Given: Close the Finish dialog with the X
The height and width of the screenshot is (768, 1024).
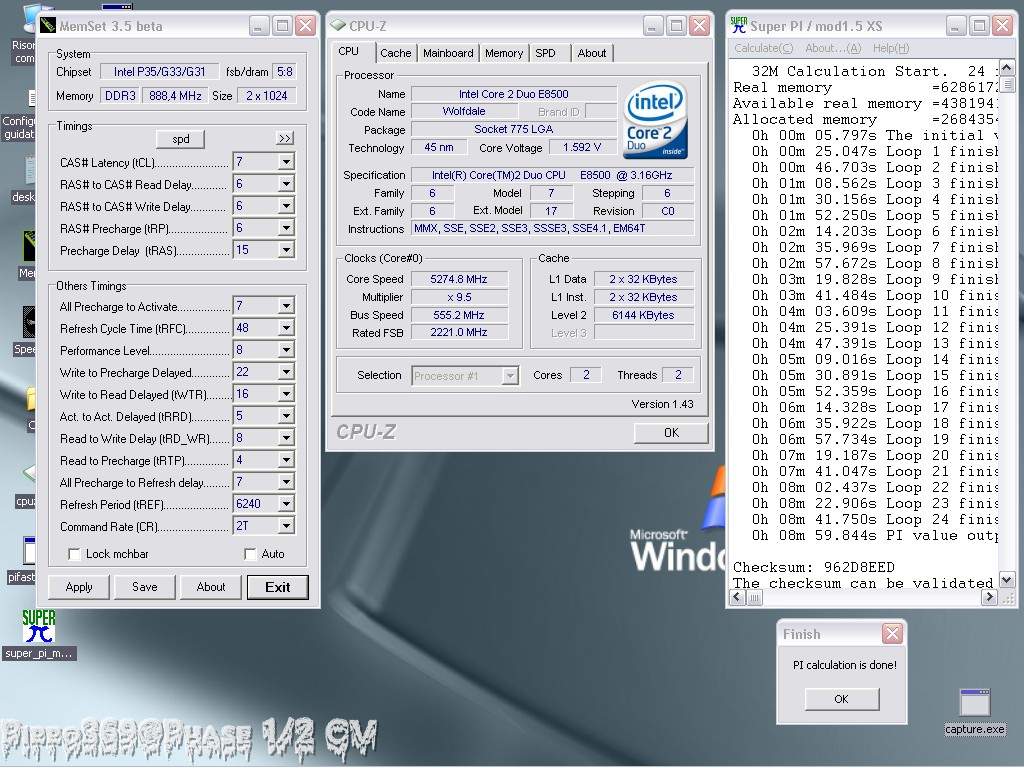Looking at the screenshot, I should pos(892,633).
